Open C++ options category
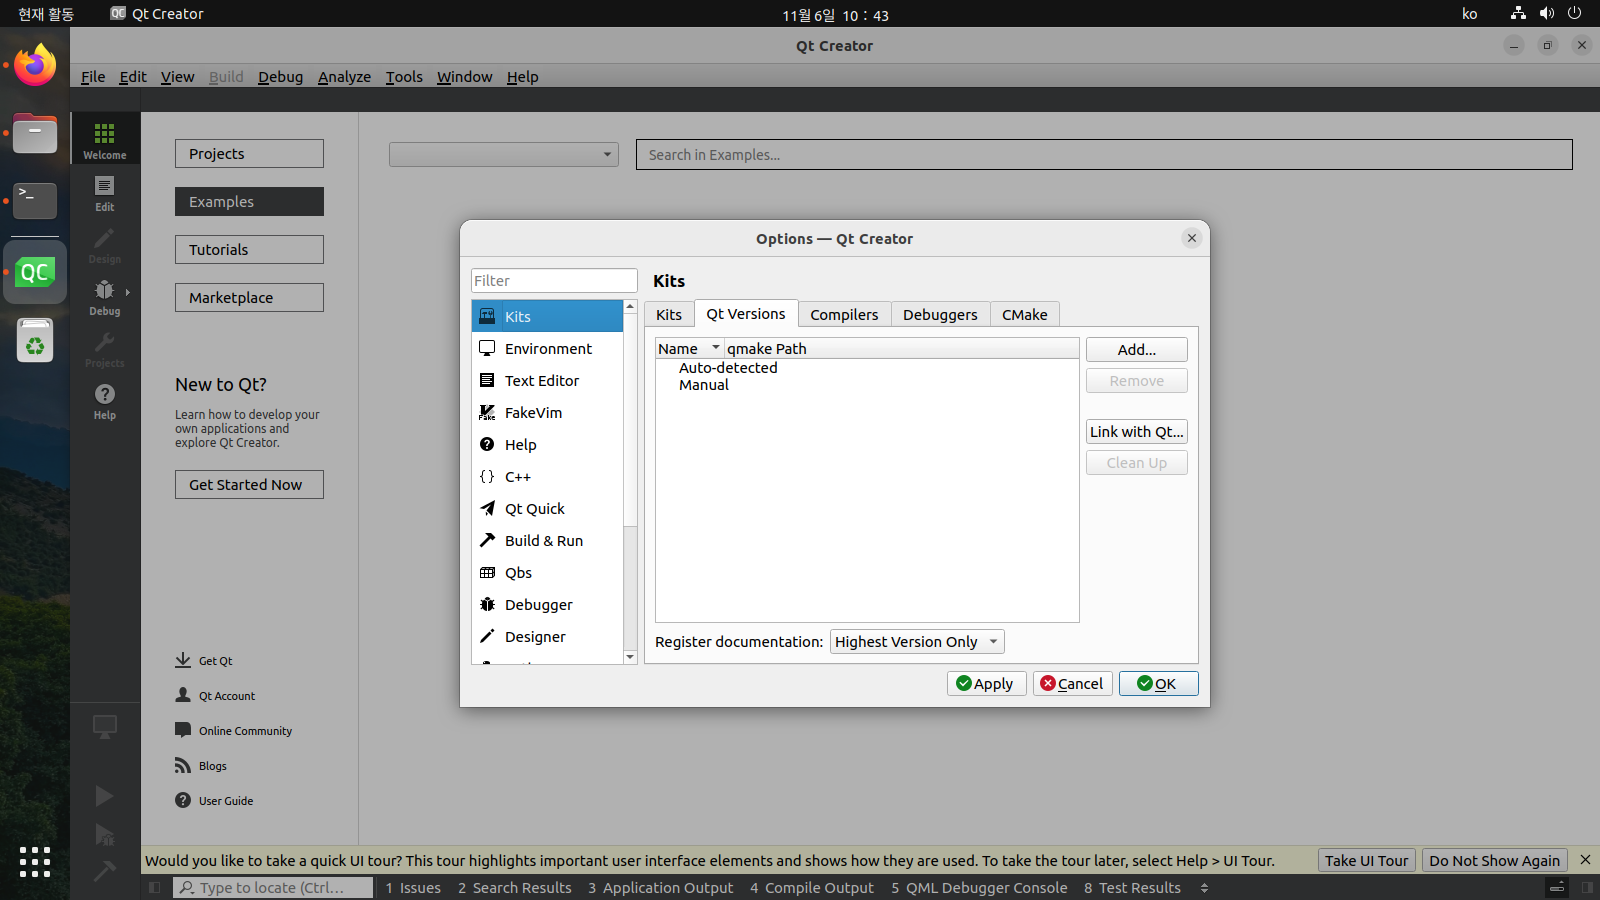This screenshot has width=1600, height=900. 547,476
